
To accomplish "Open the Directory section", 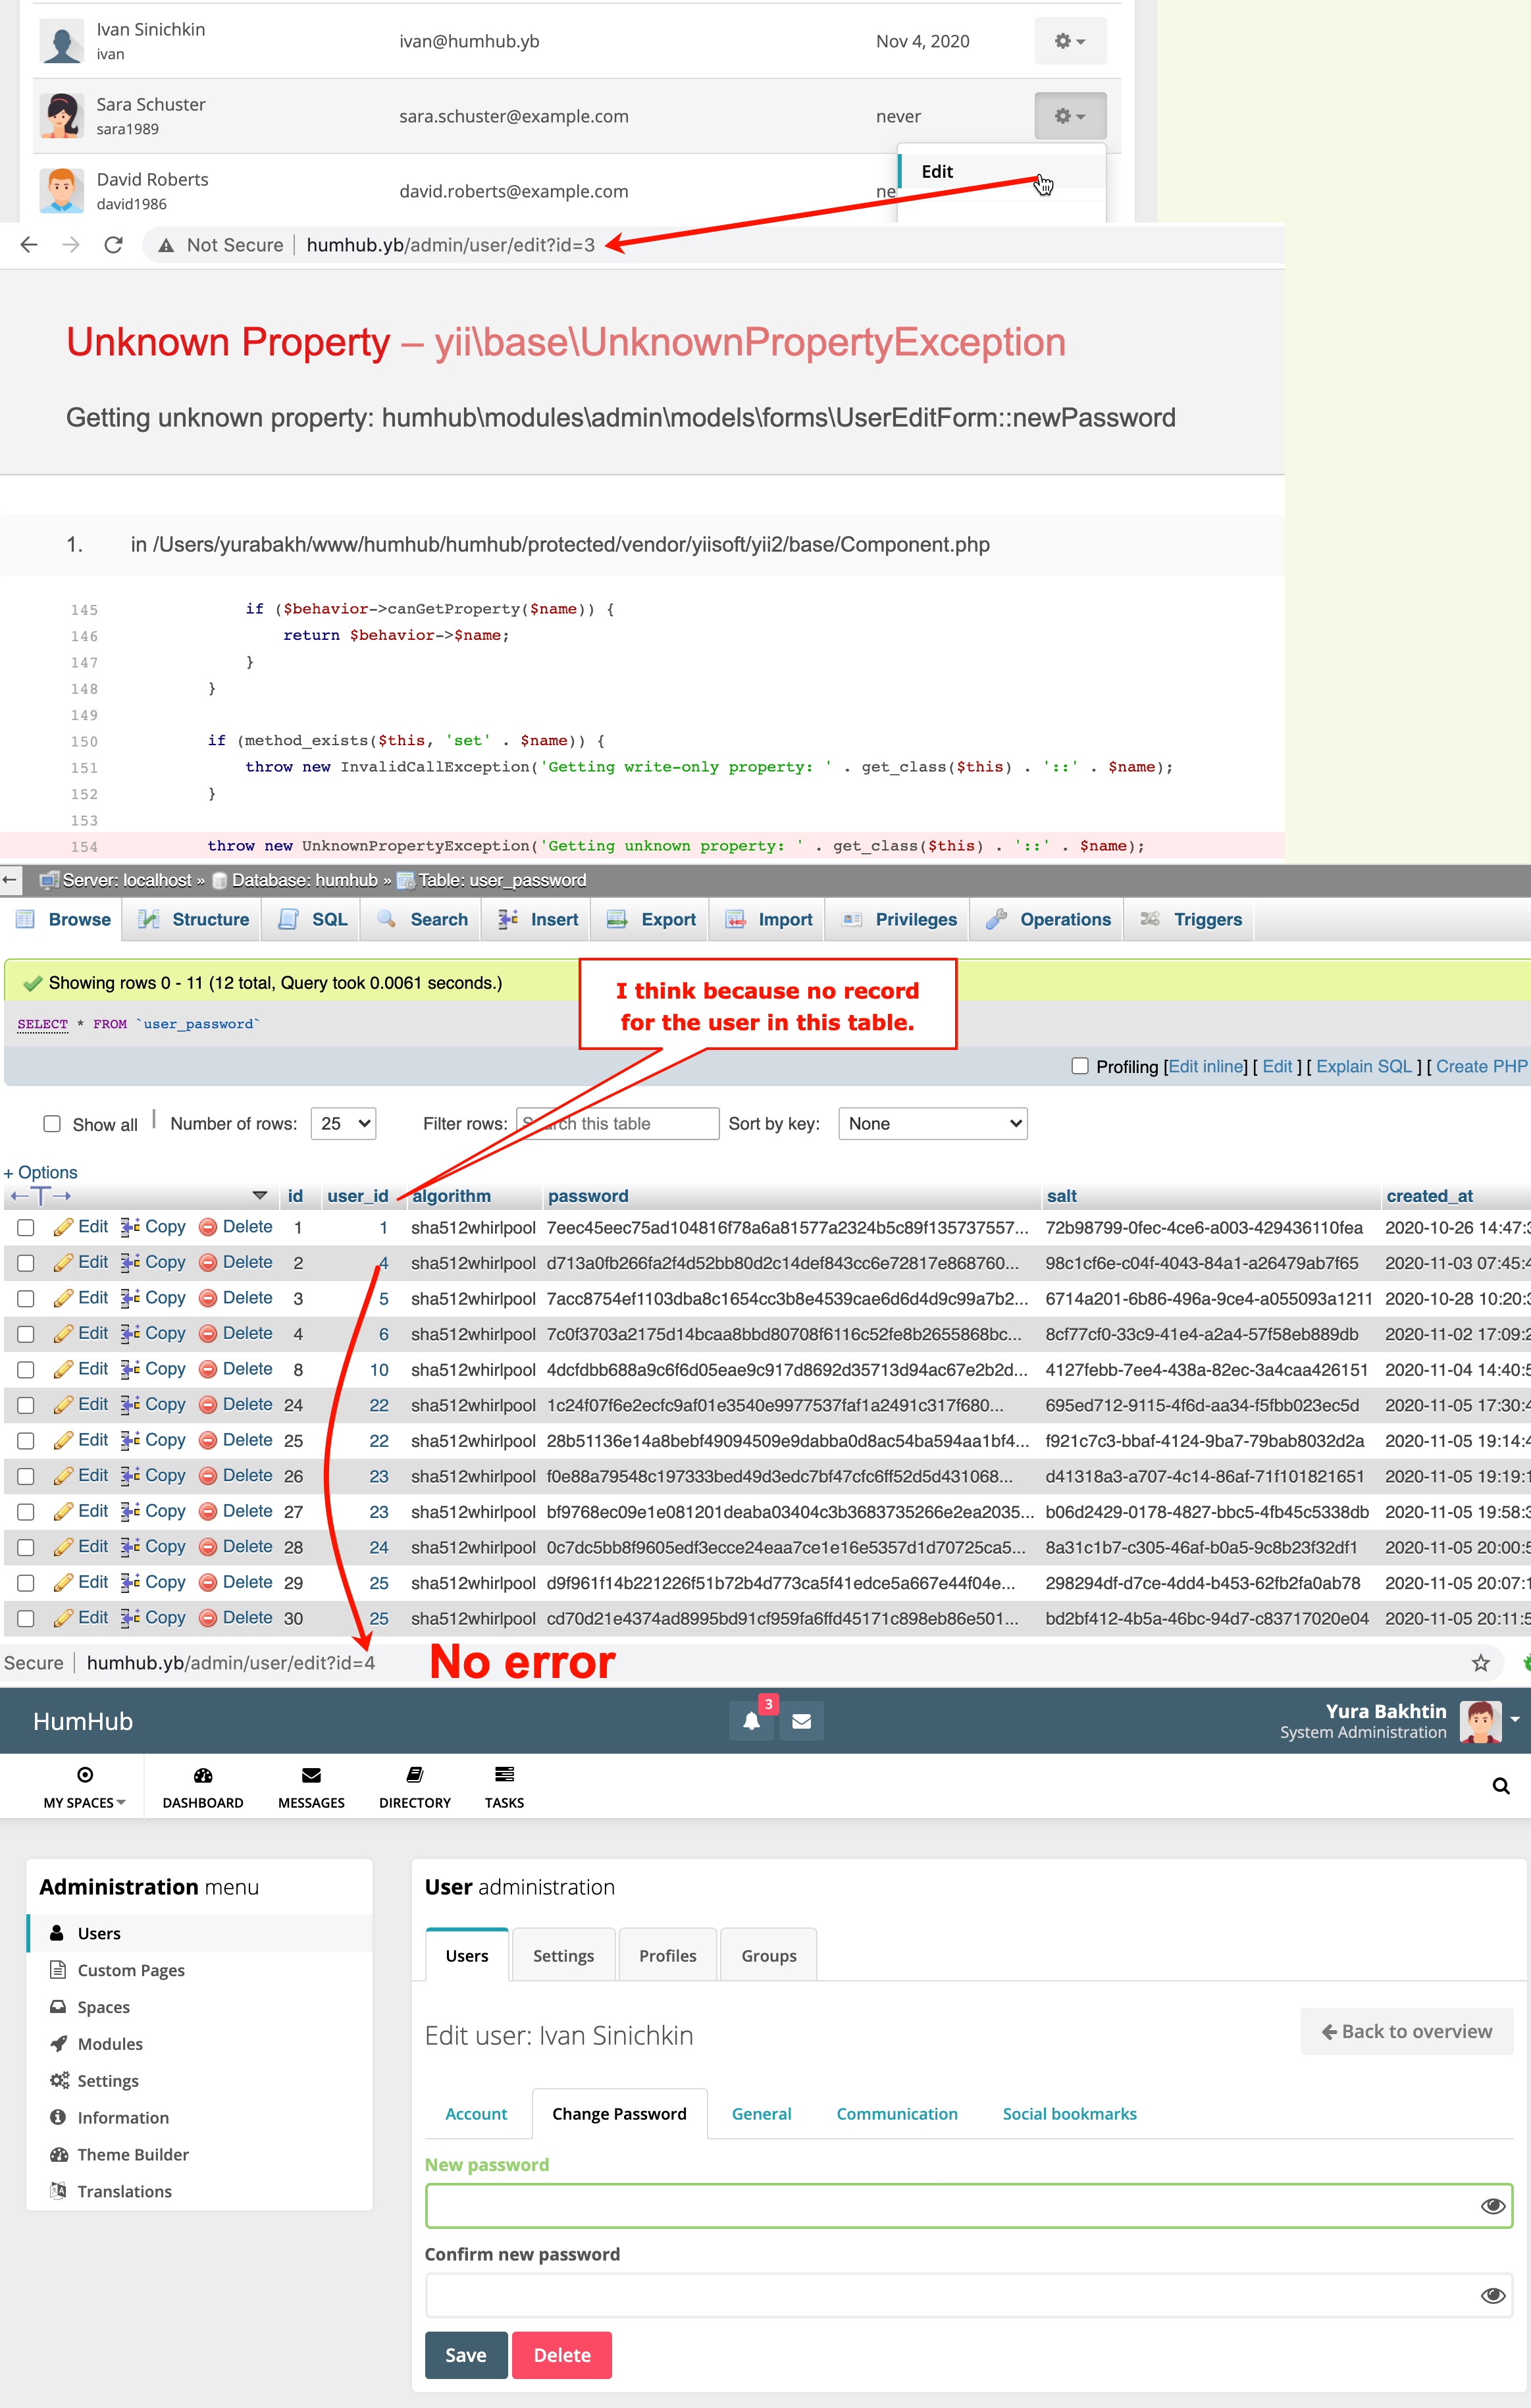I will pyautogui.click(x=414, y=1786).
